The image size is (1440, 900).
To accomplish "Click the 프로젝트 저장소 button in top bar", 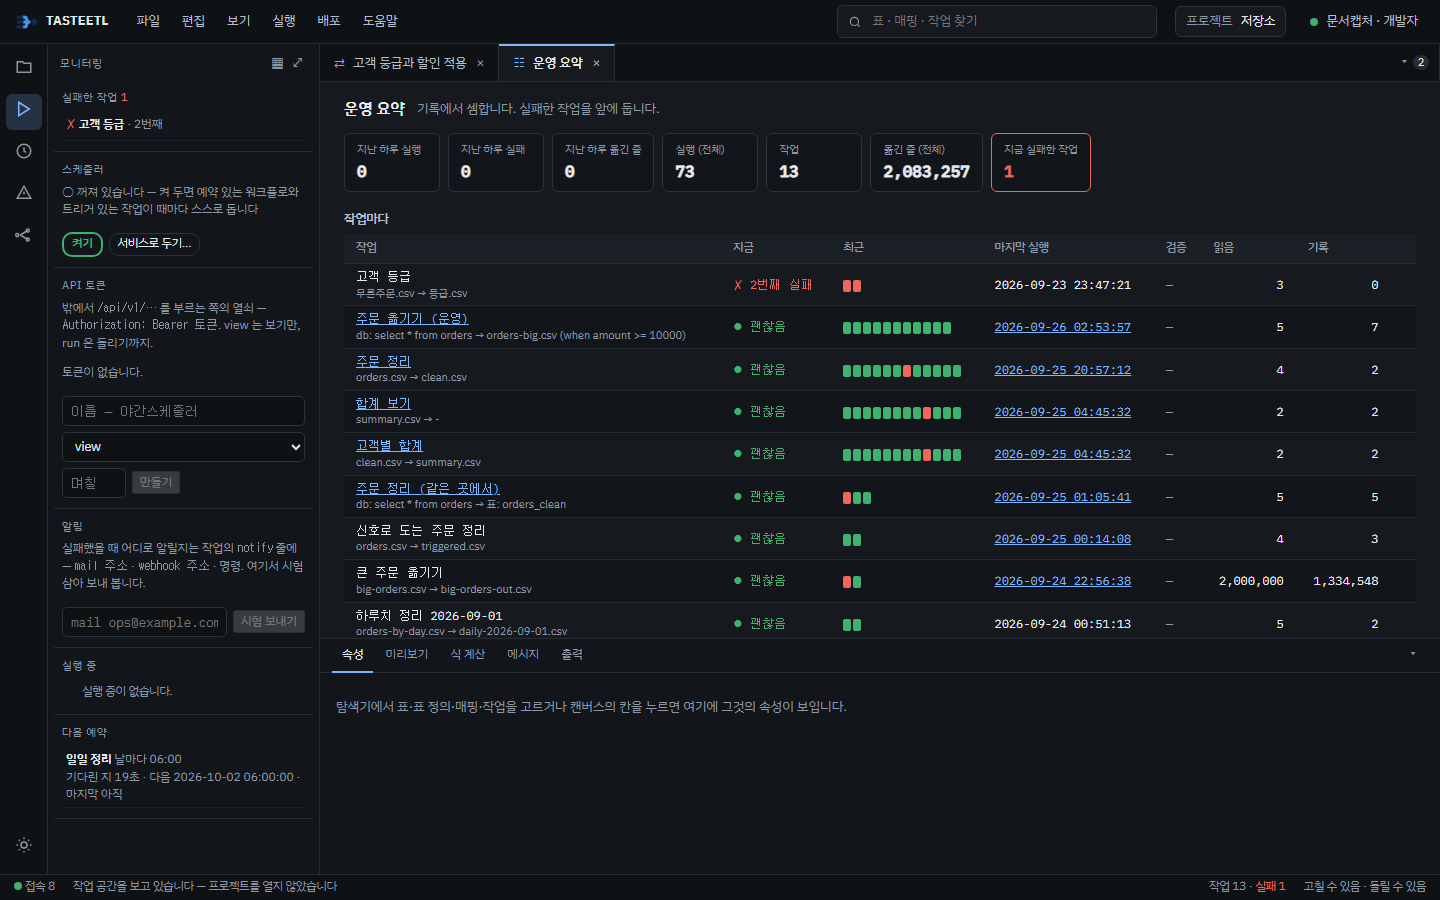I will pyautogui.click(x=1230, y=21).
